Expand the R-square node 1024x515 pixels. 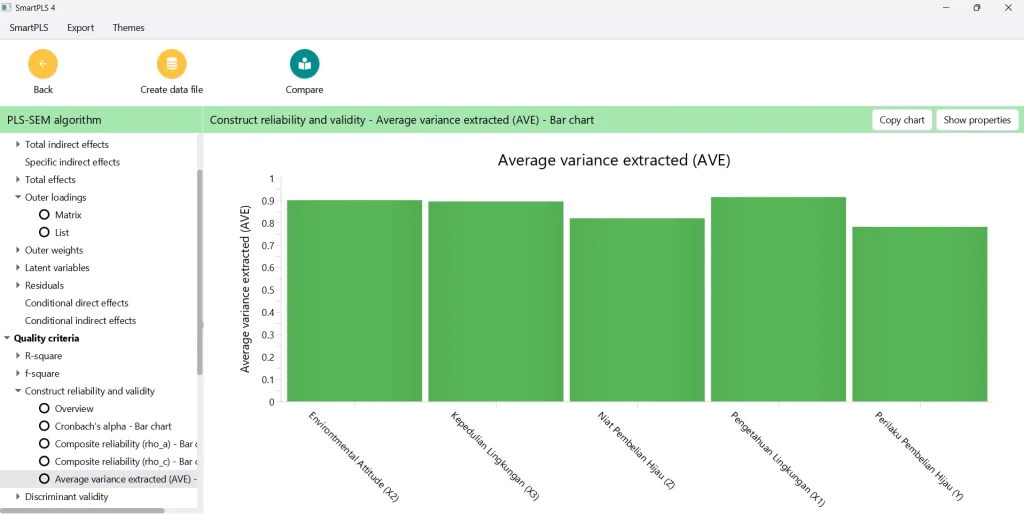point(18,356)
